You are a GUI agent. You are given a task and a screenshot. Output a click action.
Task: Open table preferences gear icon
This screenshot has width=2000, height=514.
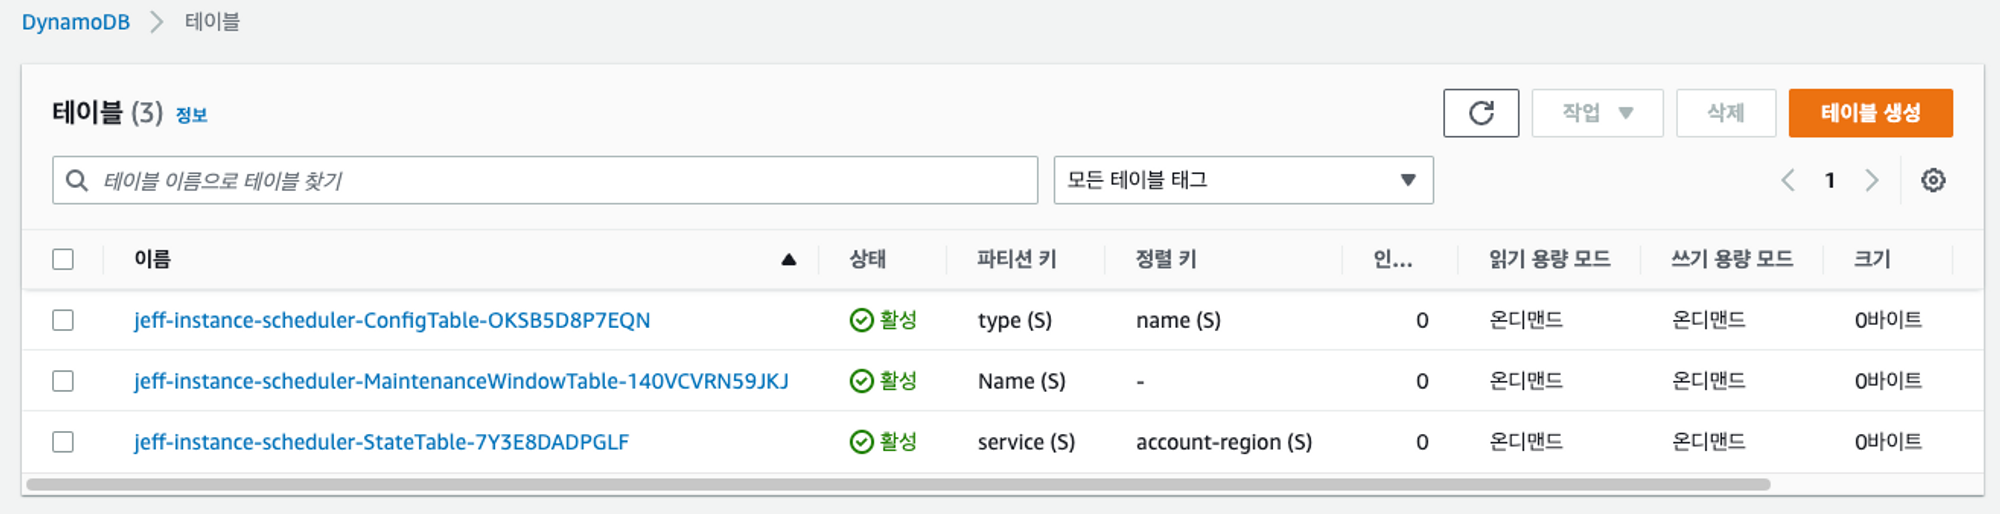(1933, 180)
